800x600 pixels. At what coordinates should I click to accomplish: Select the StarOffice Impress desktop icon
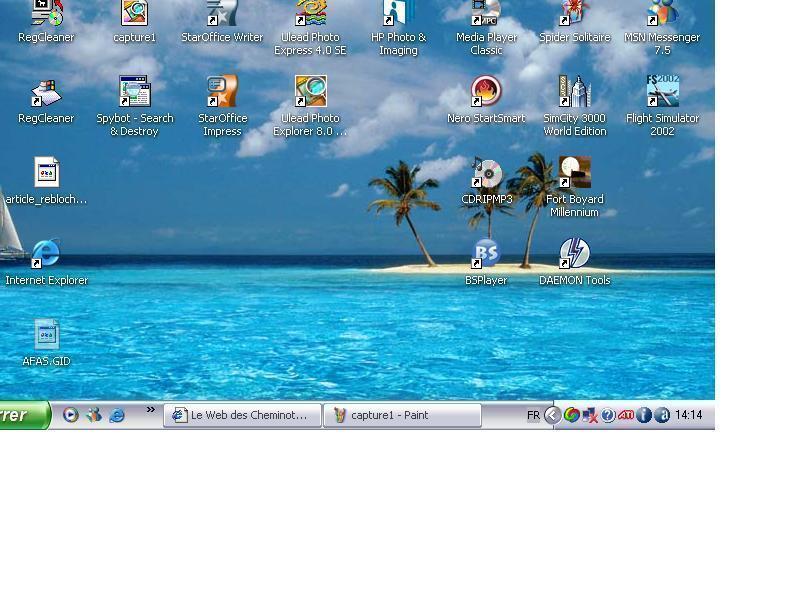[x=222, y=92]
